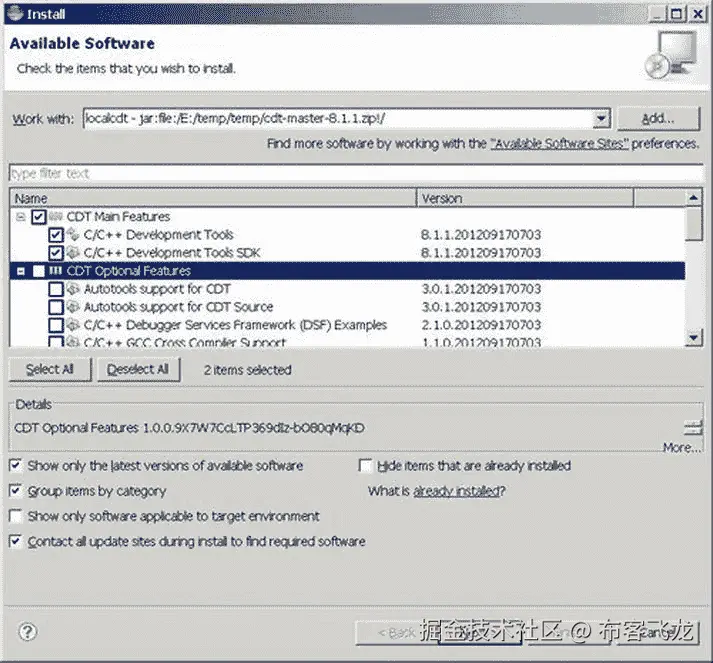Select the C/C++ Development Tools row text

click(158, 235)
